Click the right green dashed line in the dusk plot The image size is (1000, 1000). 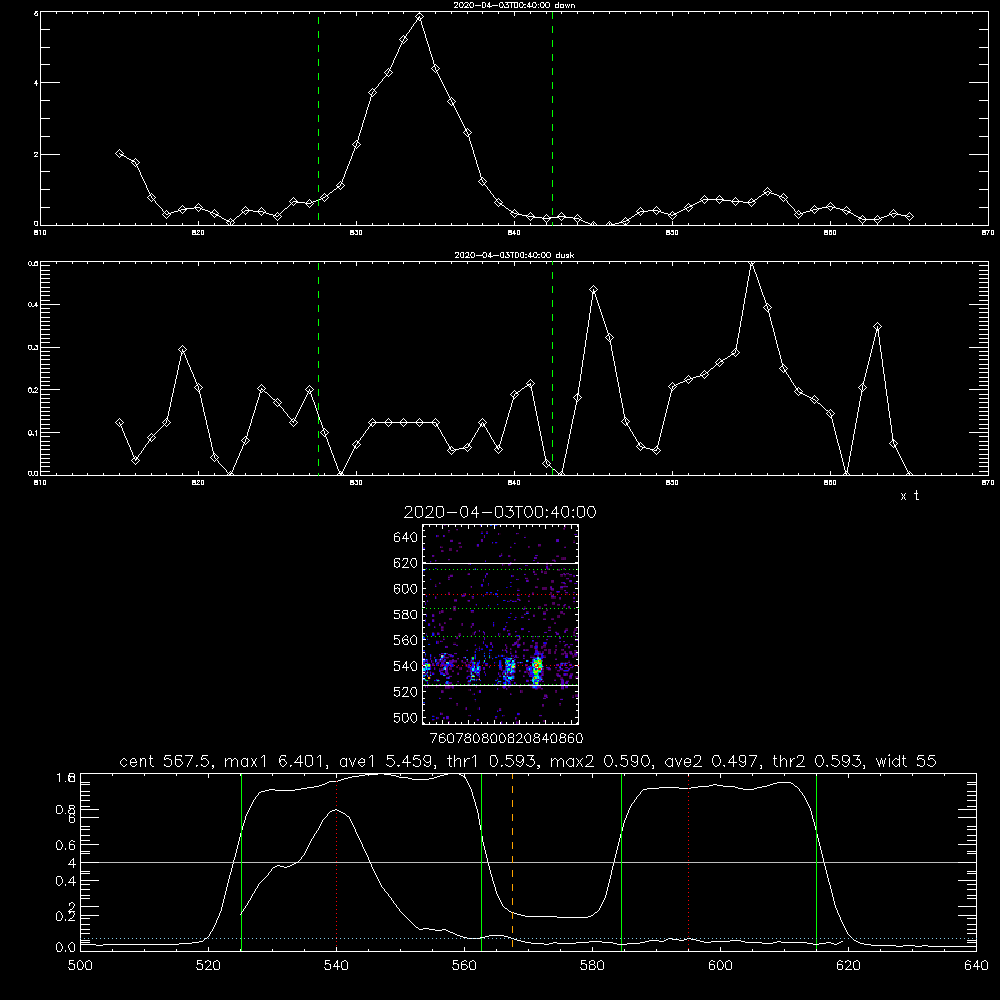tap(552, 368)
